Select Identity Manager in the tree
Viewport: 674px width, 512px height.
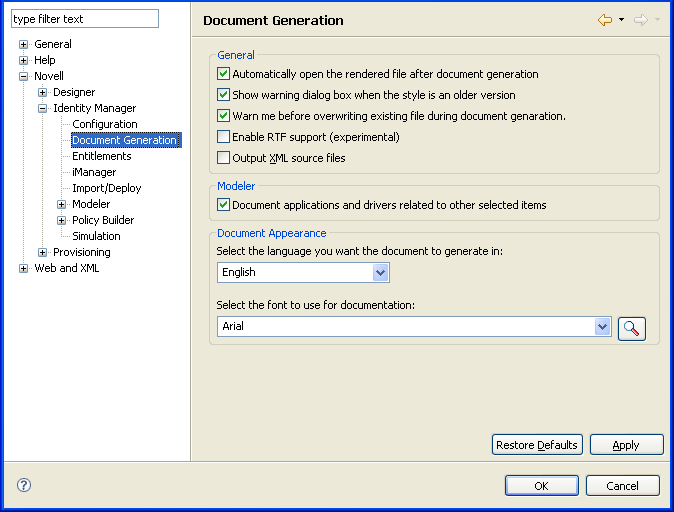coord(94,108)
